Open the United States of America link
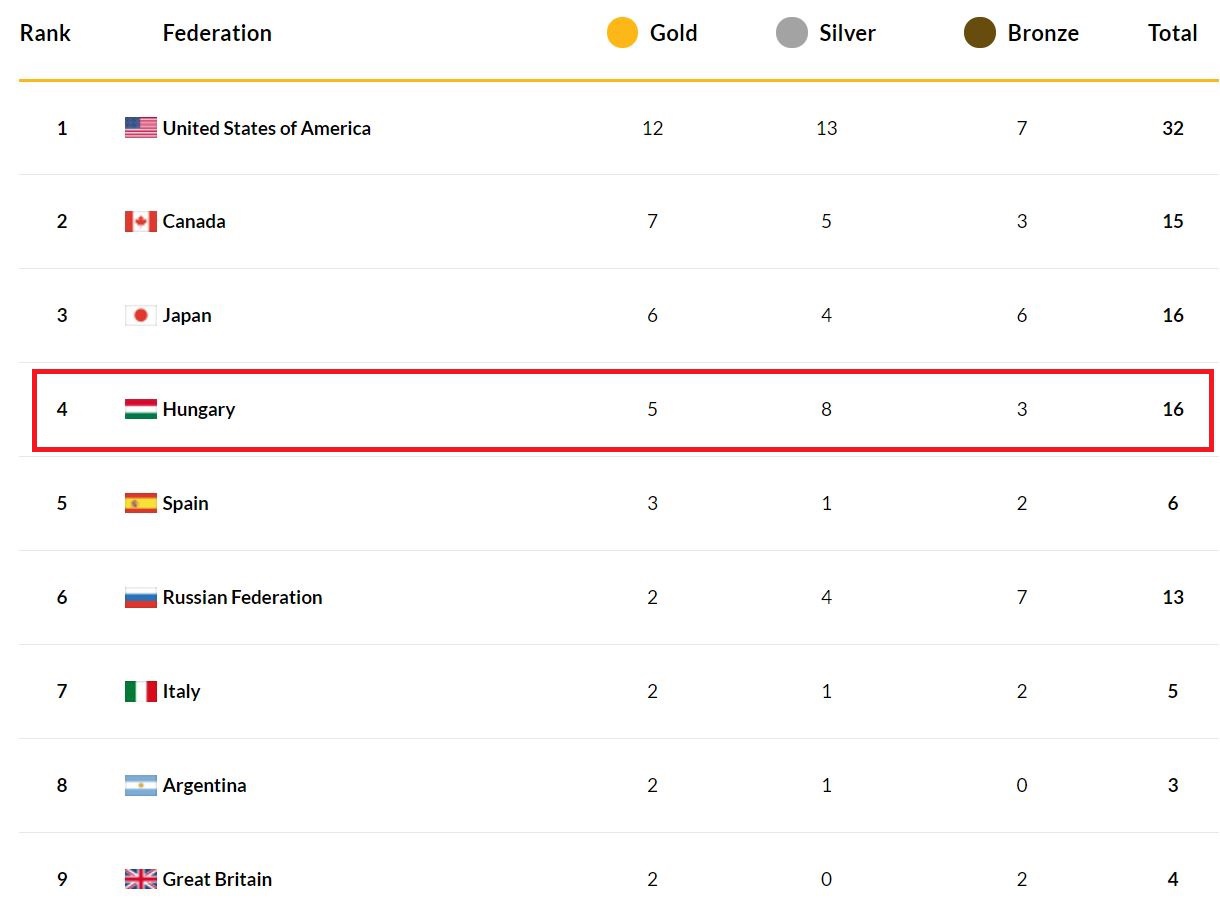This screenshot has width=1220, height=921. click(x=266, y=128)
